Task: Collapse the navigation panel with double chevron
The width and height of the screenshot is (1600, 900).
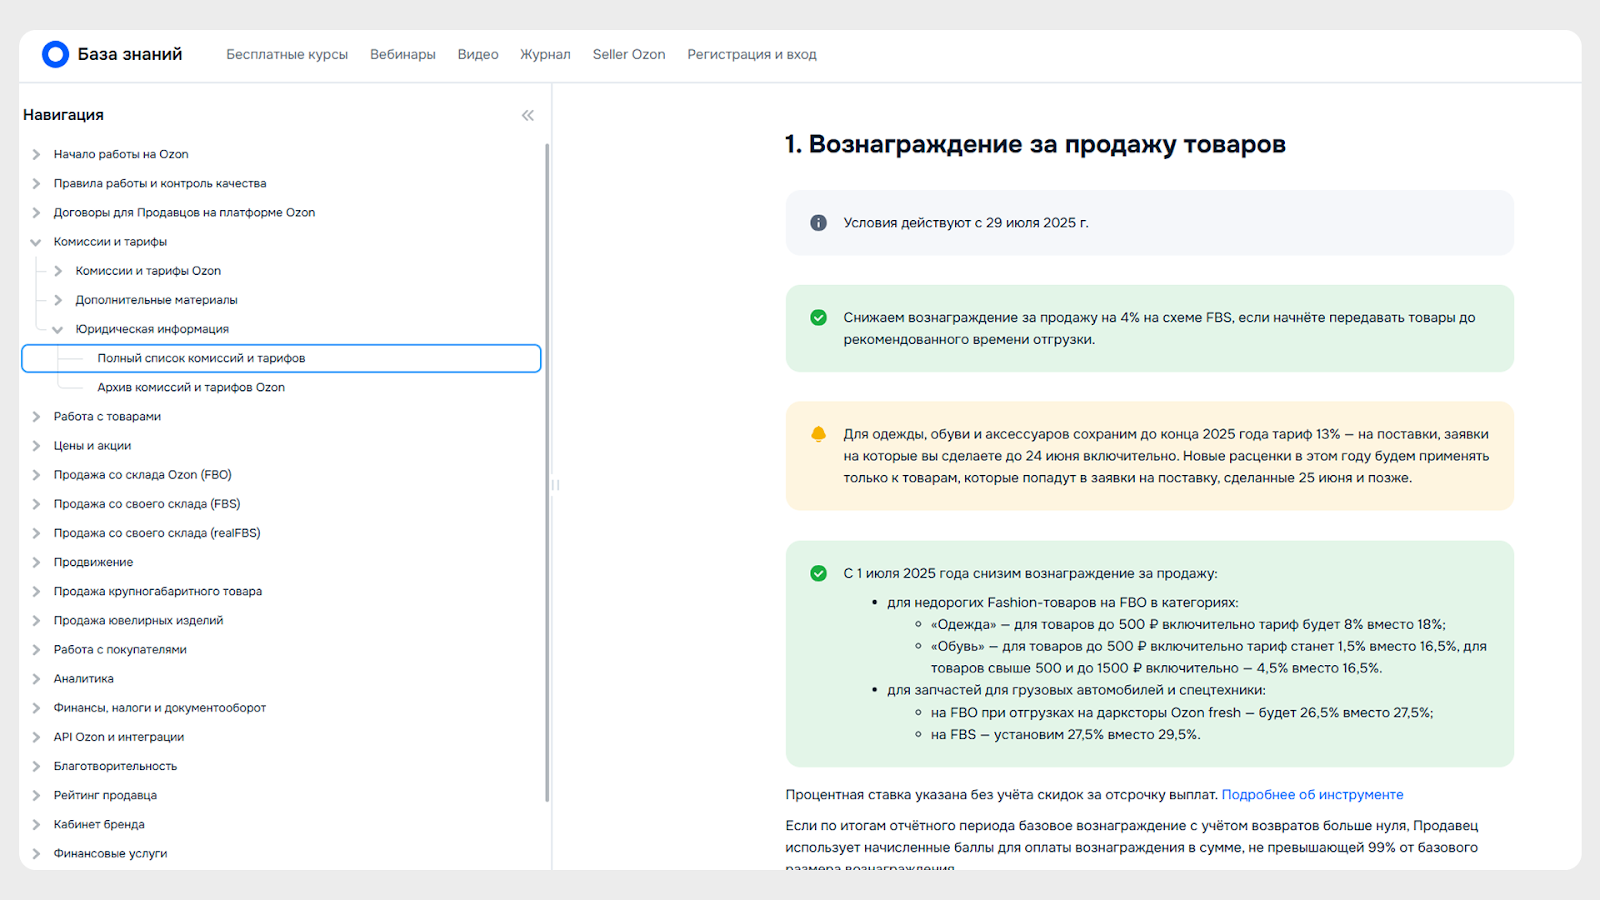Action: tap(528, 116)
